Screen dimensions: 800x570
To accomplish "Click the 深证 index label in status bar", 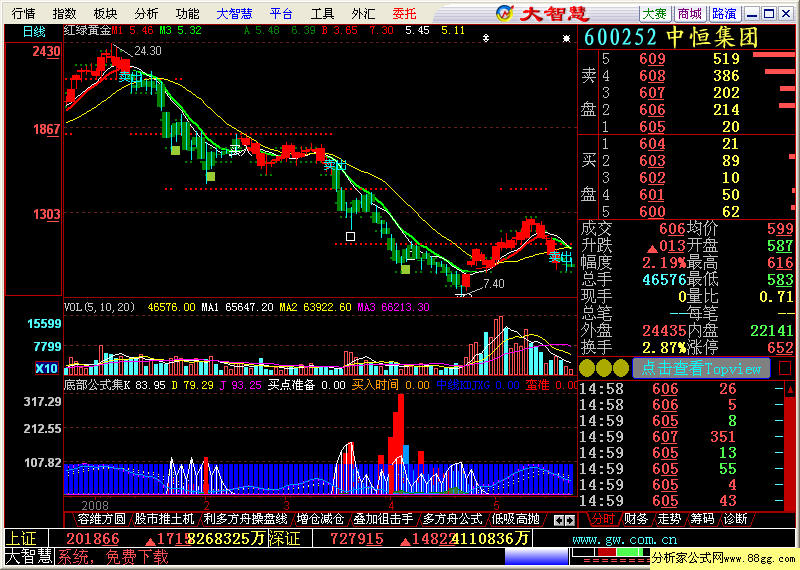I will [x=284, y=539].
